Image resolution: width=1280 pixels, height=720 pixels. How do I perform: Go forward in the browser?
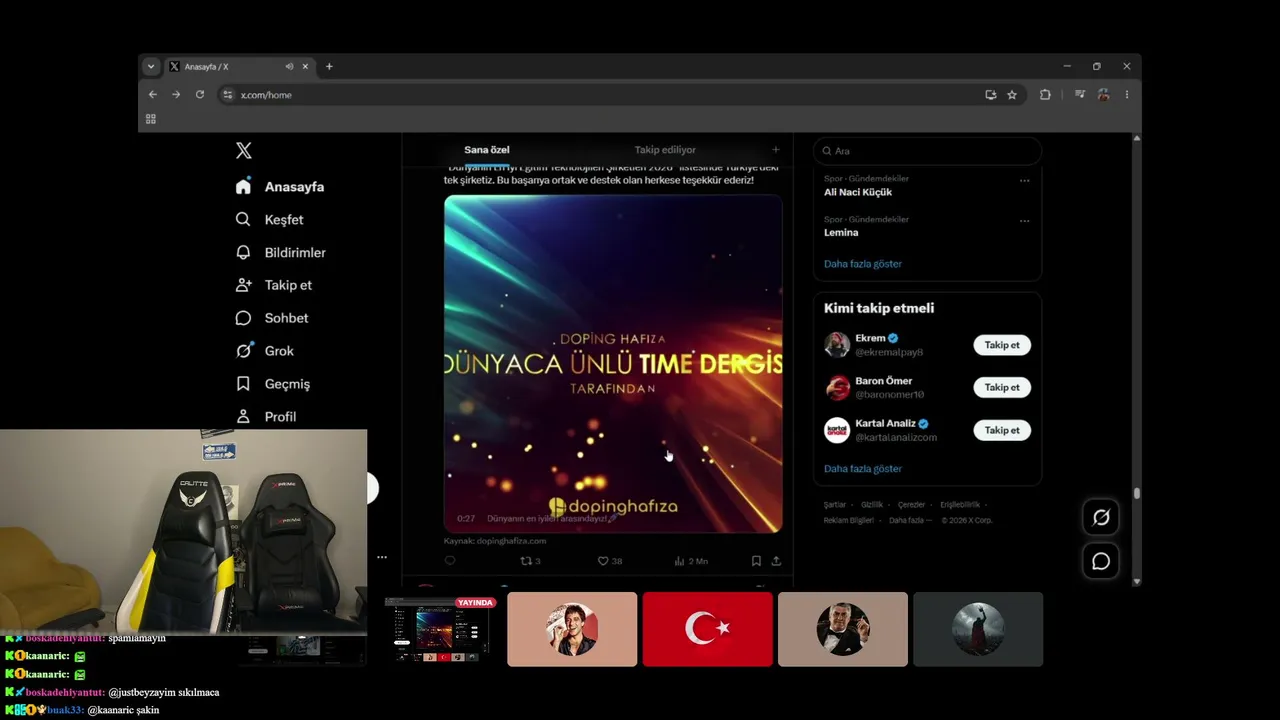(x=176, y=95)
